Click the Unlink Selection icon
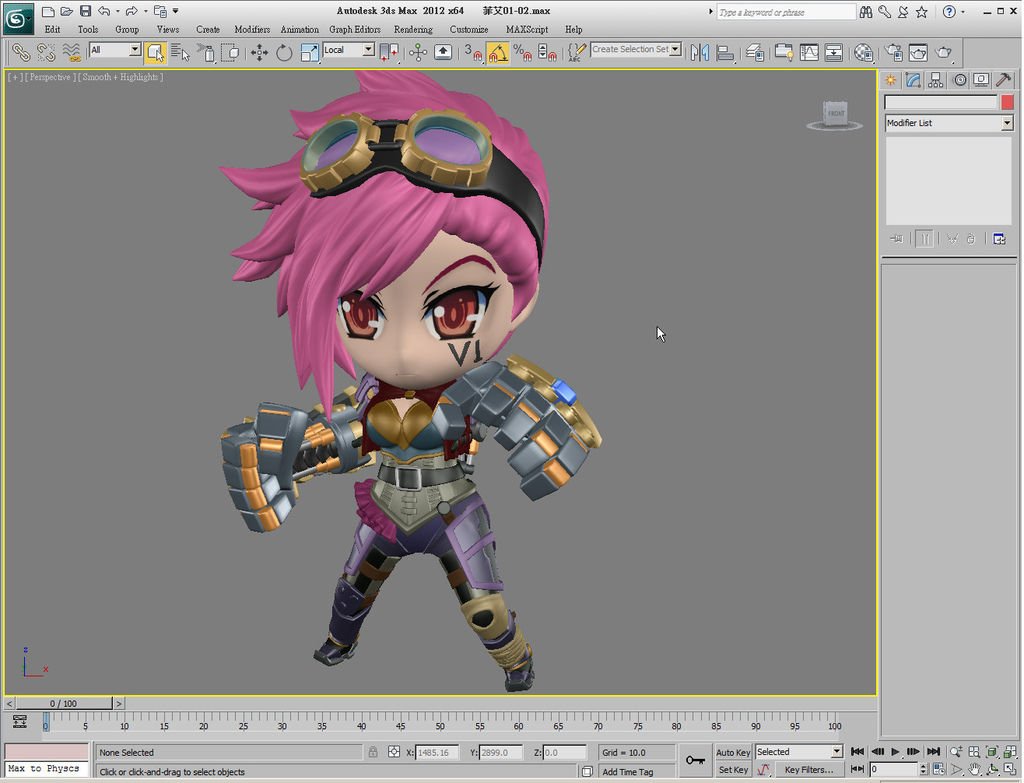The image size is (1024, 783). point(46,52)
